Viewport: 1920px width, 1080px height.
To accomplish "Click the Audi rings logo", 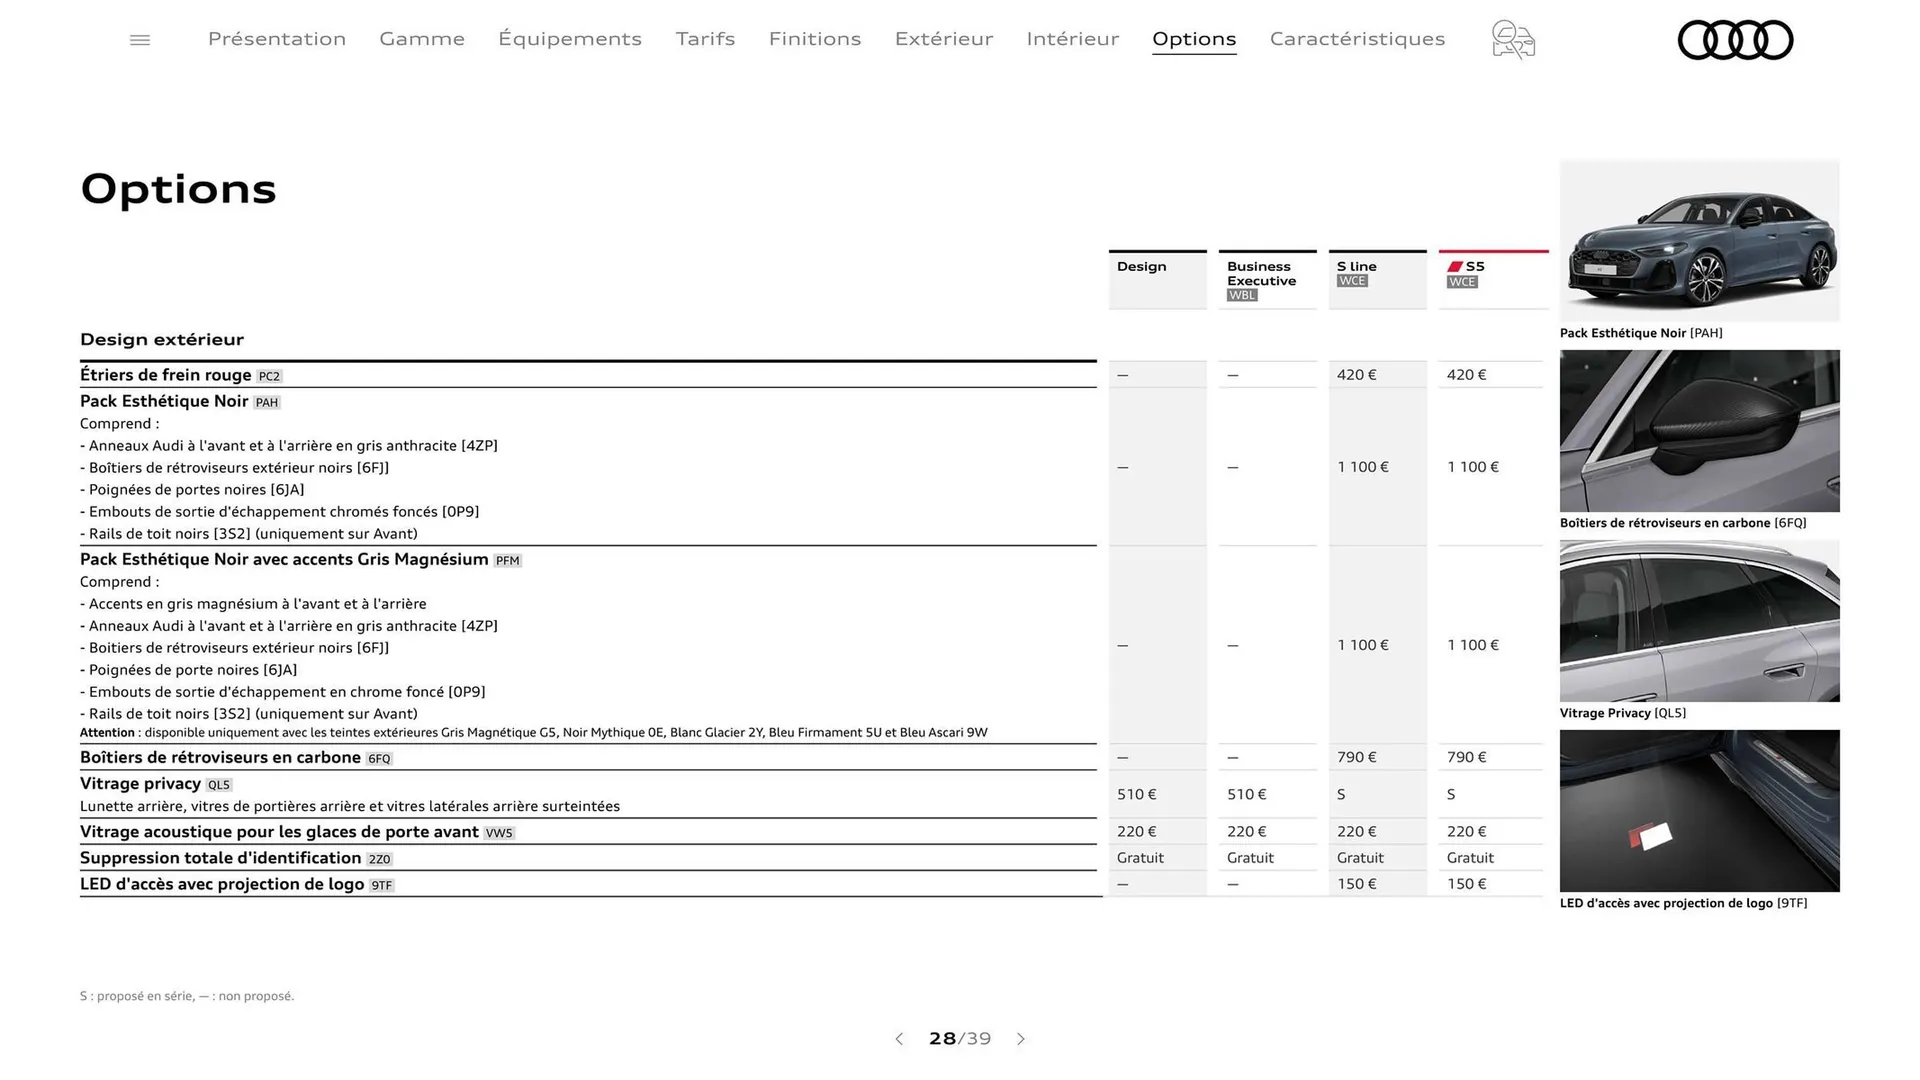I will pos(1735,40).
